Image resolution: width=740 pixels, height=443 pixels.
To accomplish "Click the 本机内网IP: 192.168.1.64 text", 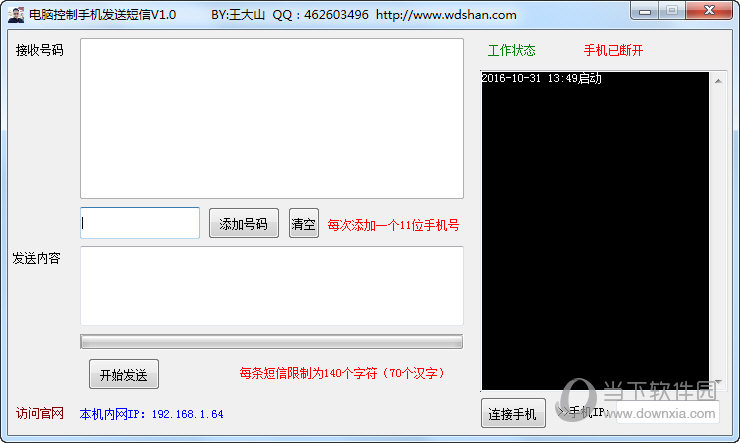I will click(151, 414).
